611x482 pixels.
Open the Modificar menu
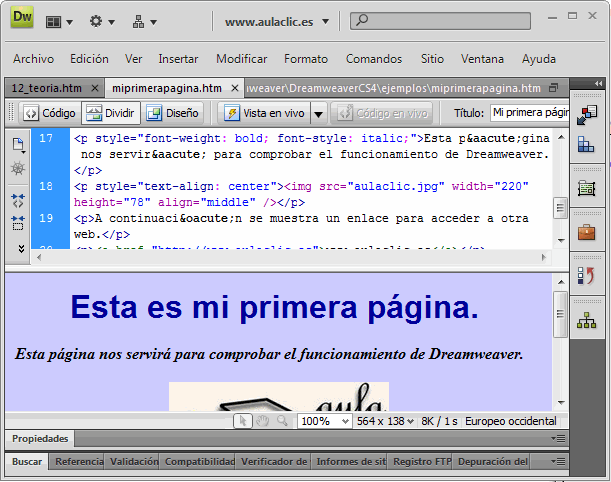pos(242,59)
